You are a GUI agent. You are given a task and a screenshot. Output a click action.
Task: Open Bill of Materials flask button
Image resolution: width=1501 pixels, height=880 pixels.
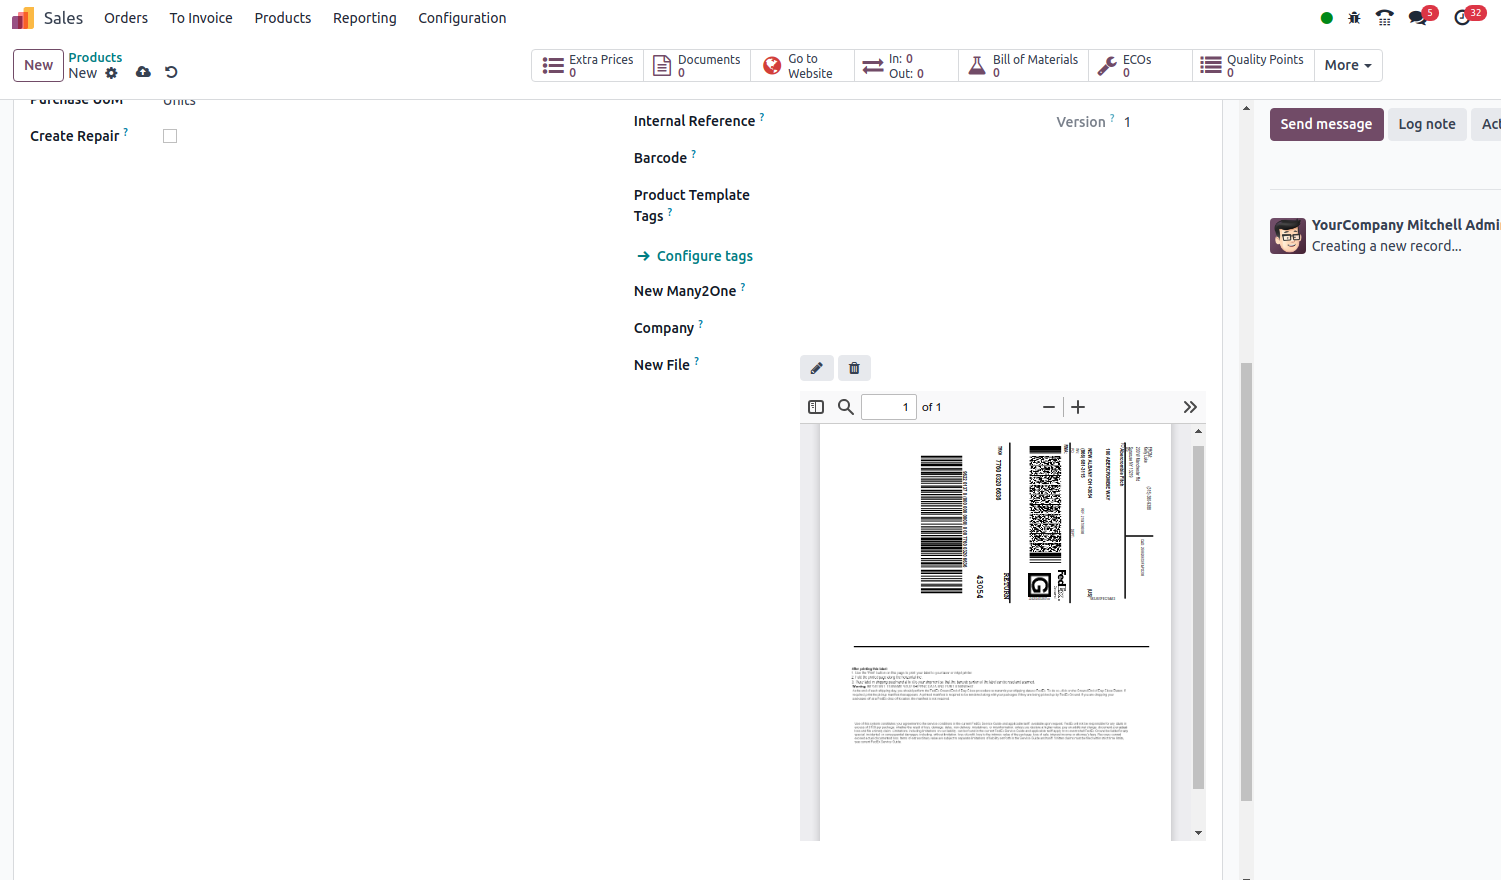tap(1023, 66)
